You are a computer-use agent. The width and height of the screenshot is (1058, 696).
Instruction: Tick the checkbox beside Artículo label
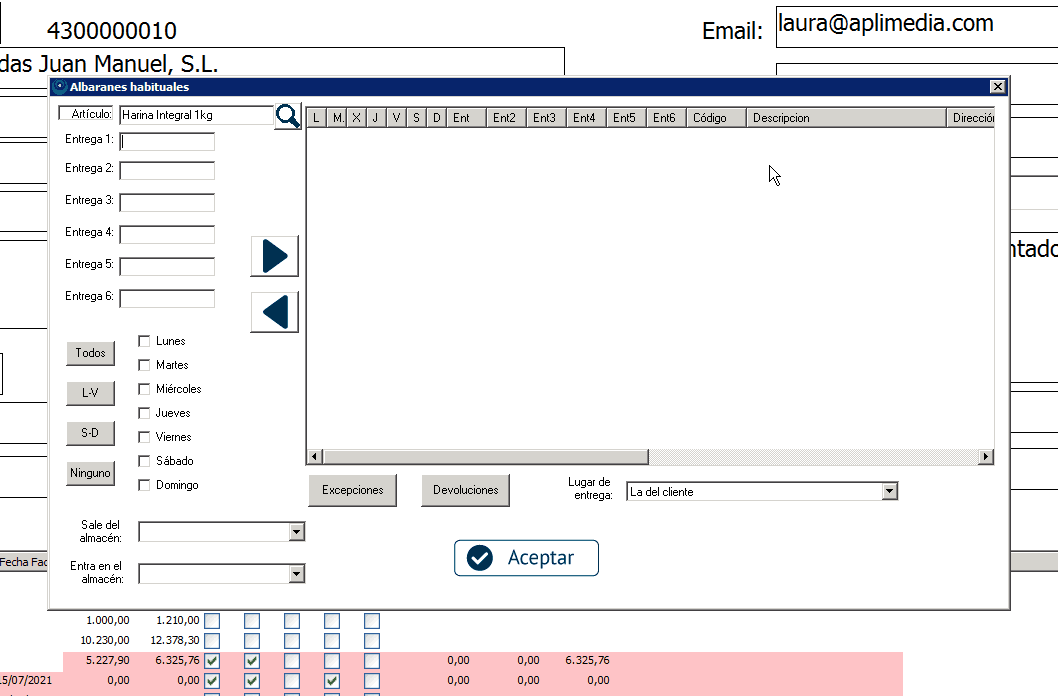point(65,114)
